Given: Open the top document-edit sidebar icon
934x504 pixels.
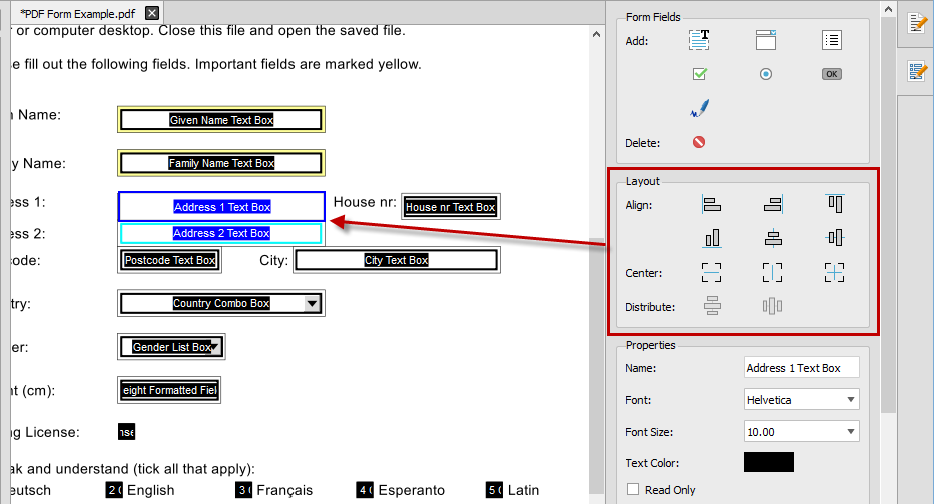Looking at the screenshot, I should pyautogui.click(x=917, y=23).
